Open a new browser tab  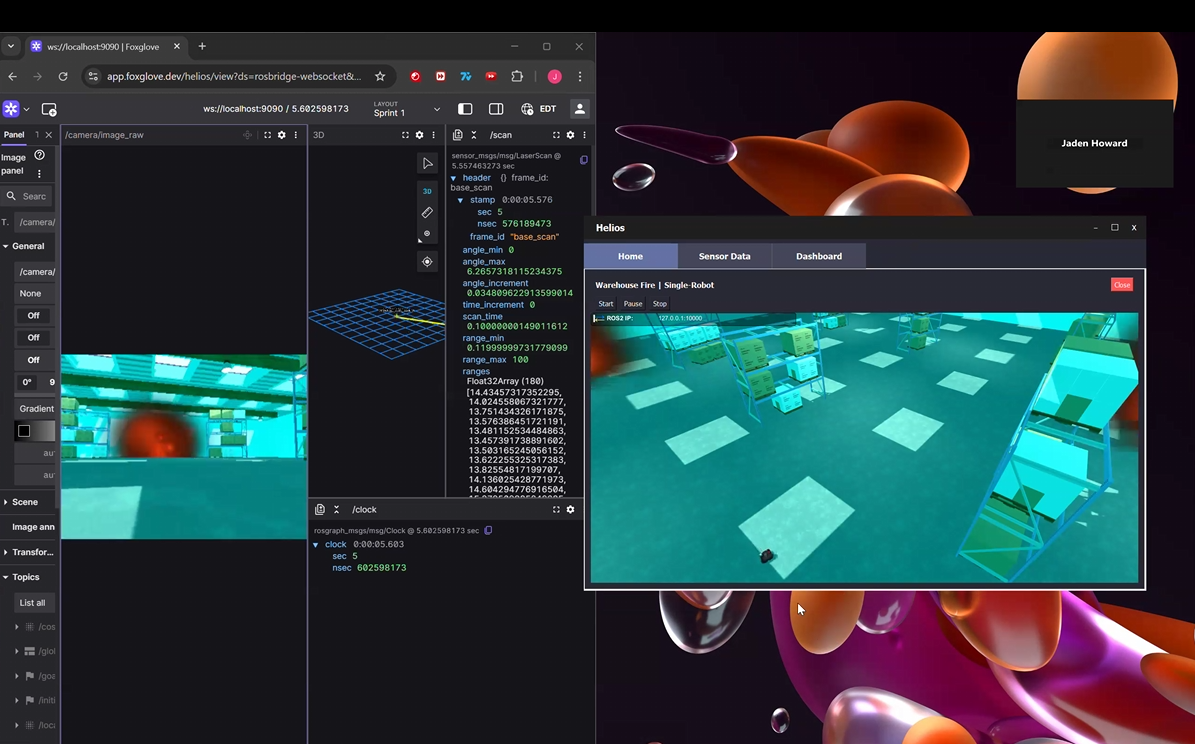[202, 46]
